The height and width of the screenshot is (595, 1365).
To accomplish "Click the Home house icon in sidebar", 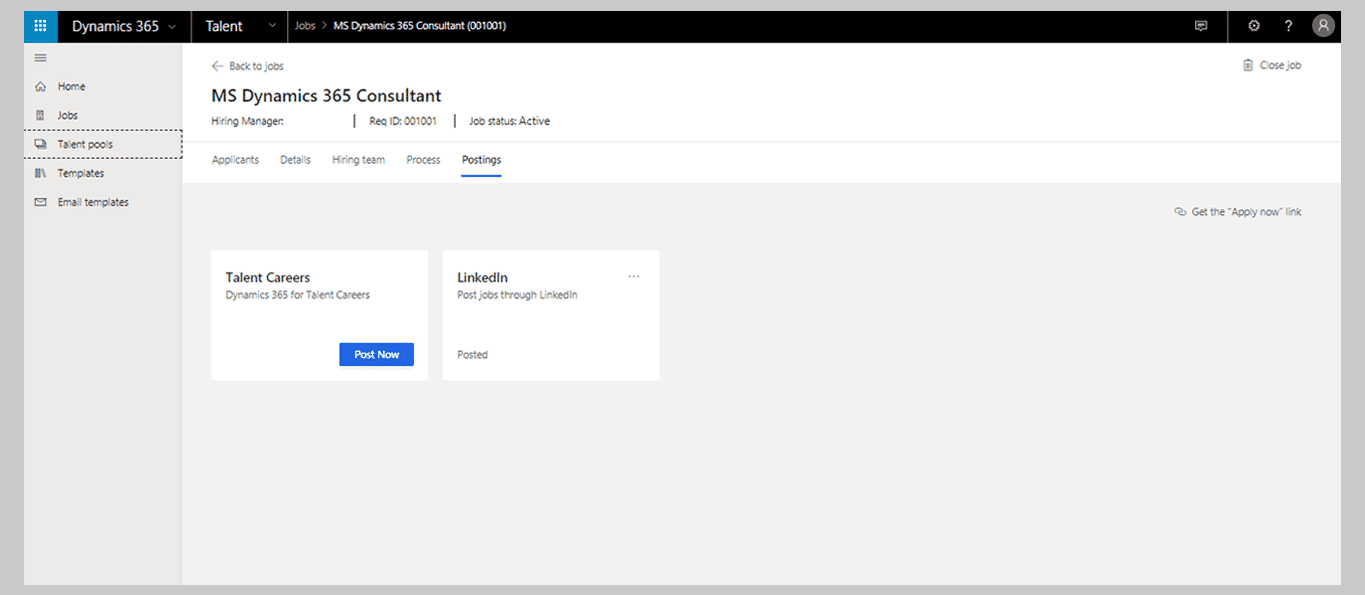I will point(41,87).
